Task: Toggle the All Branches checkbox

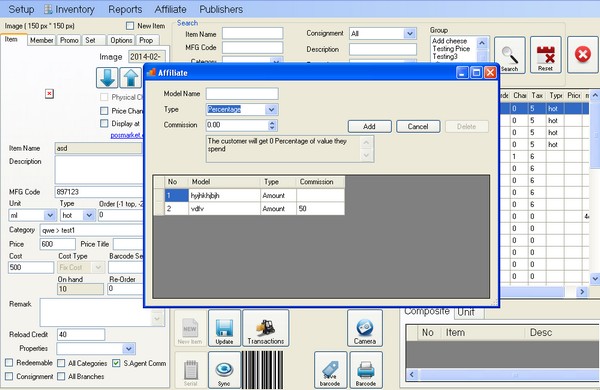Action: pos(61,376)
